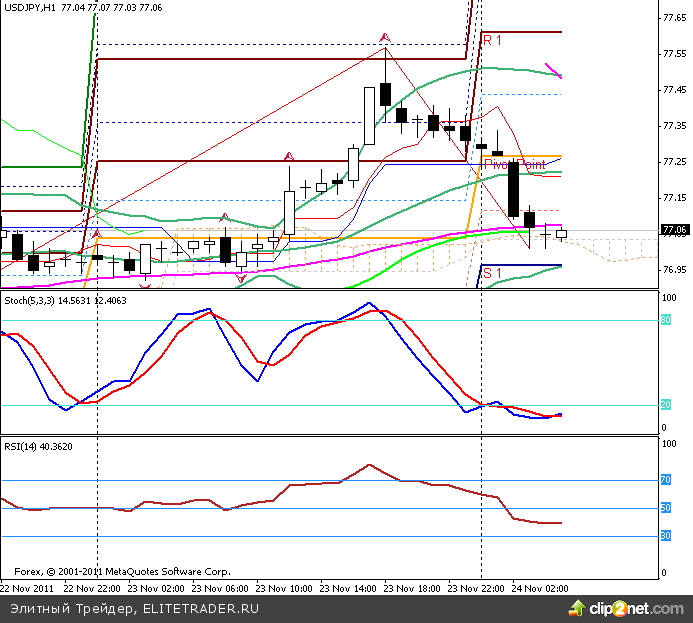This screenshot has width=693, height=623.
Task: Click the USDJPY,H1 chart title
Action: [29, 7]
